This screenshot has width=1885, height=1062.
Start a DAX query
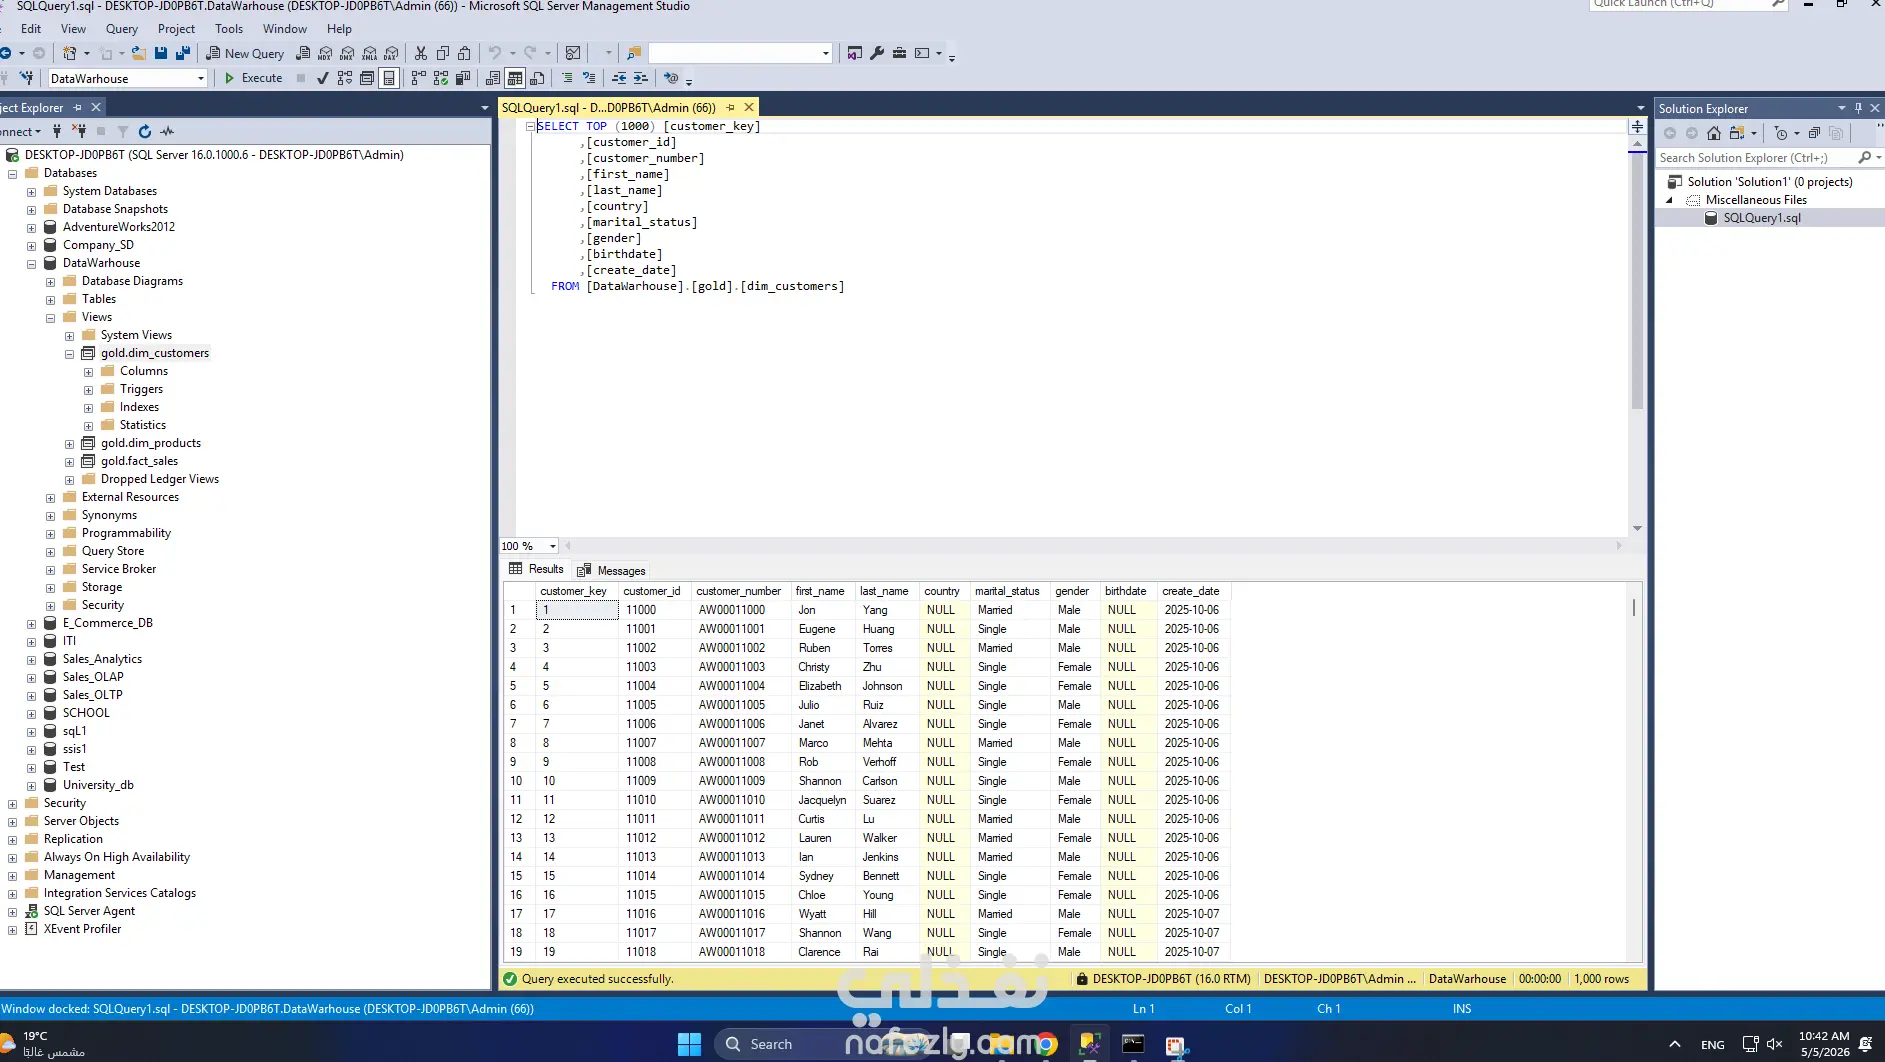tap(392, 53)
